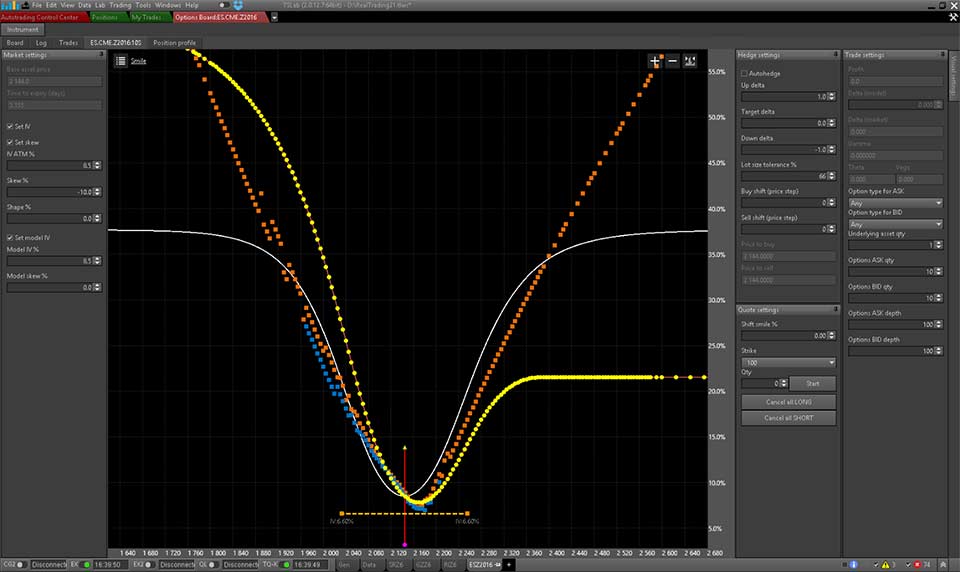Click Cancel all LONG button
The height and width of the screenshot is (572, 960).
pos(789,402)
